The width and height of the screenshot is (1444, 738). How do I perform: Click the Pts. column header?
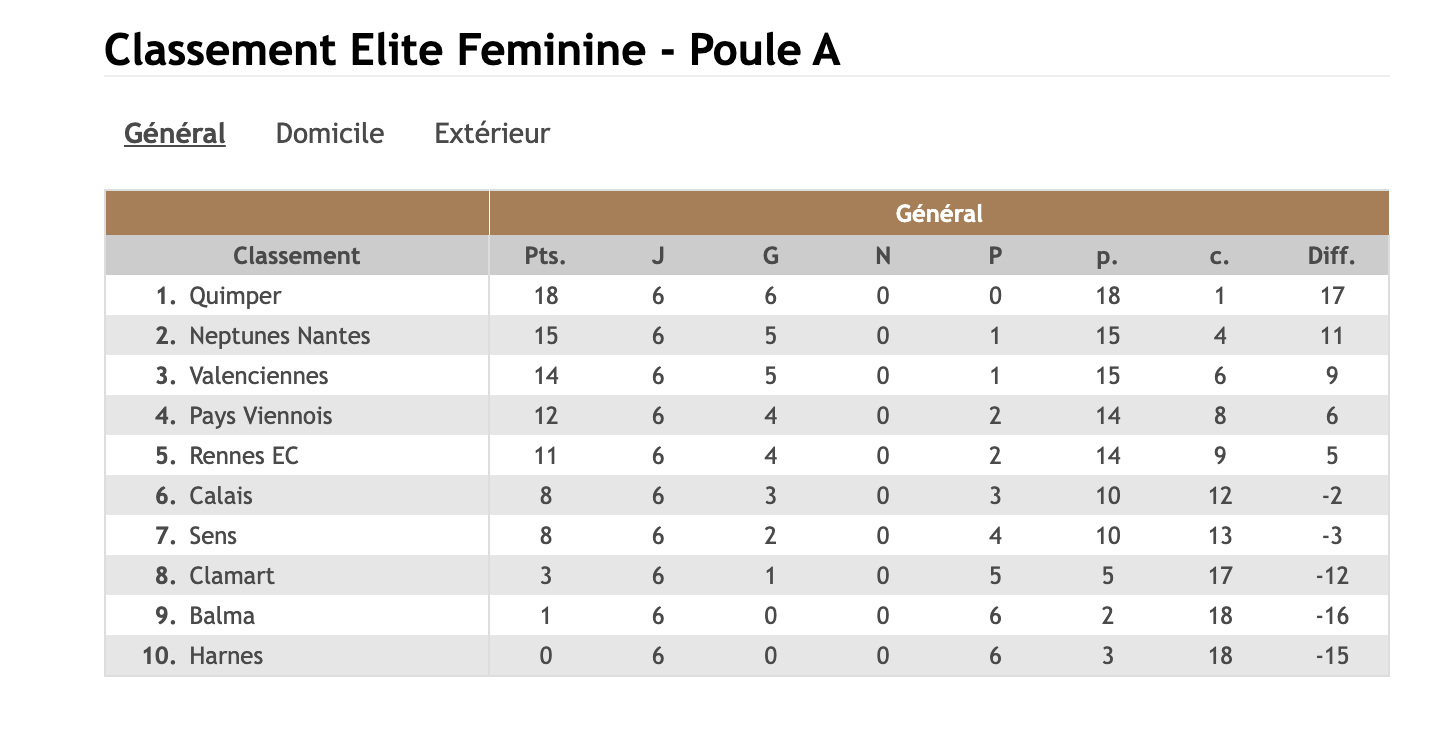click(x=545, y=256)
